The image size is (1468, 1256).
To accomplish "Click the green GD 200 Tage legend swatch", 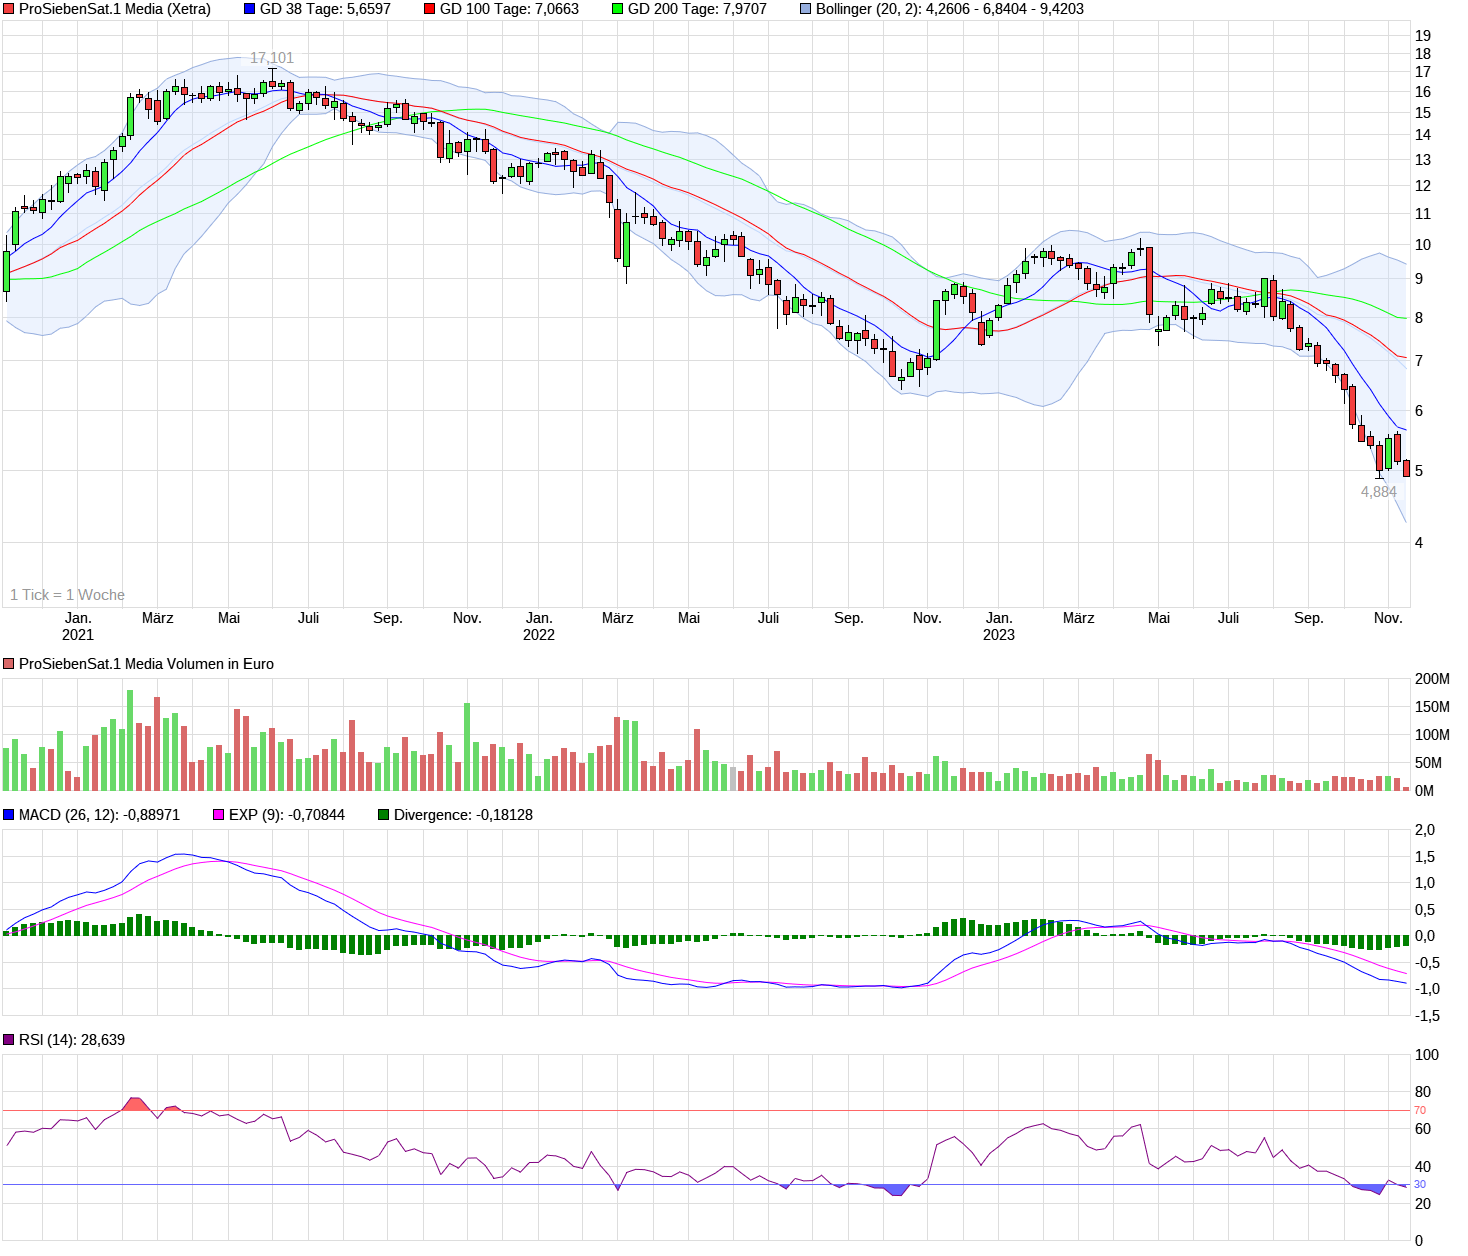I will pos(617,9).
